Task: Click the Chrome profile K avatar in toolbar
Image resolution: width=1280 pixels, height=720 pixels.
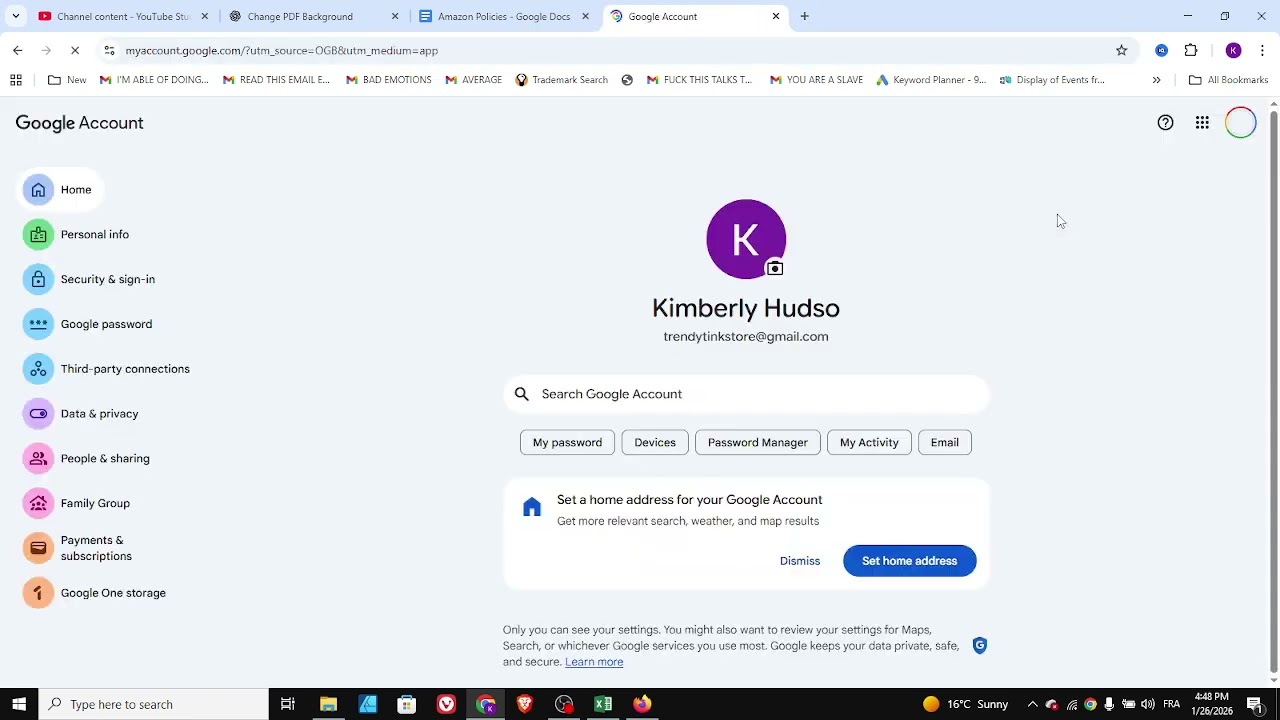Action: (1233, 50)
